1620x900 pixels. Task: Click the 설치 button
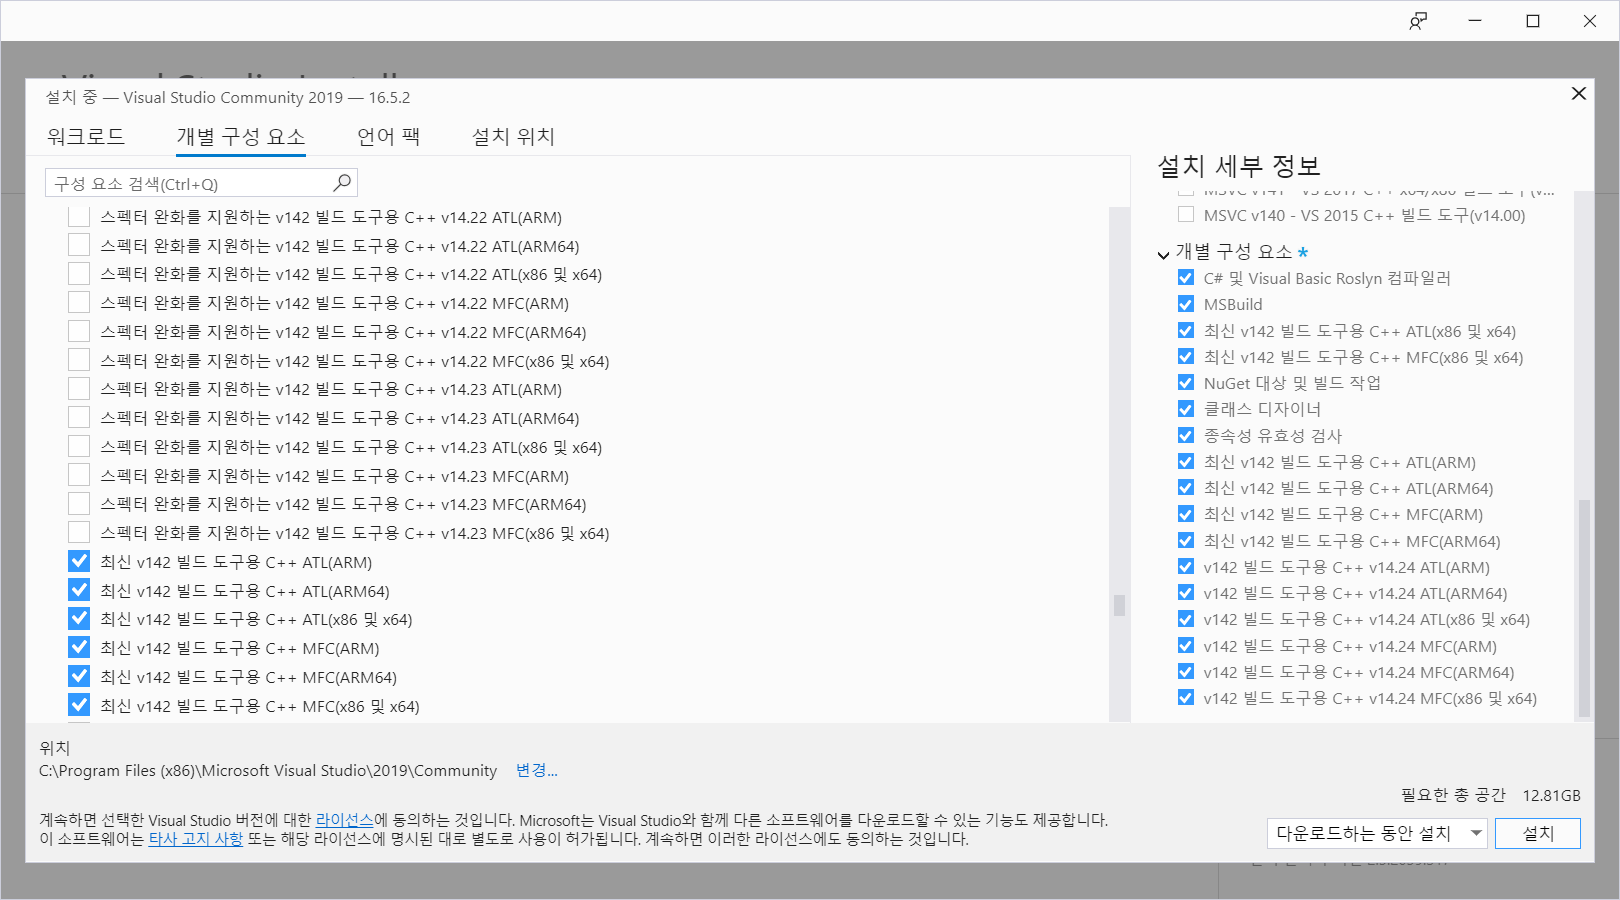point(1538,833)
